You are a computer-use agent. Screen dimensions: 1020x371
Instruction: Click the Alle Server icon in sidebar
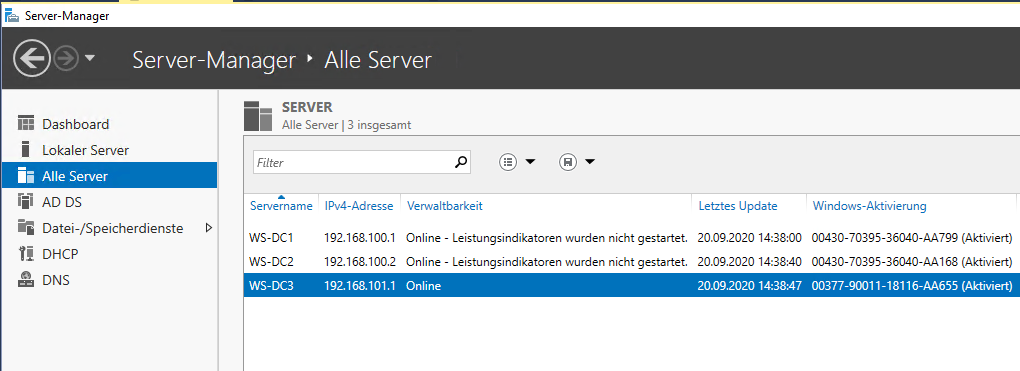[25, 176]
